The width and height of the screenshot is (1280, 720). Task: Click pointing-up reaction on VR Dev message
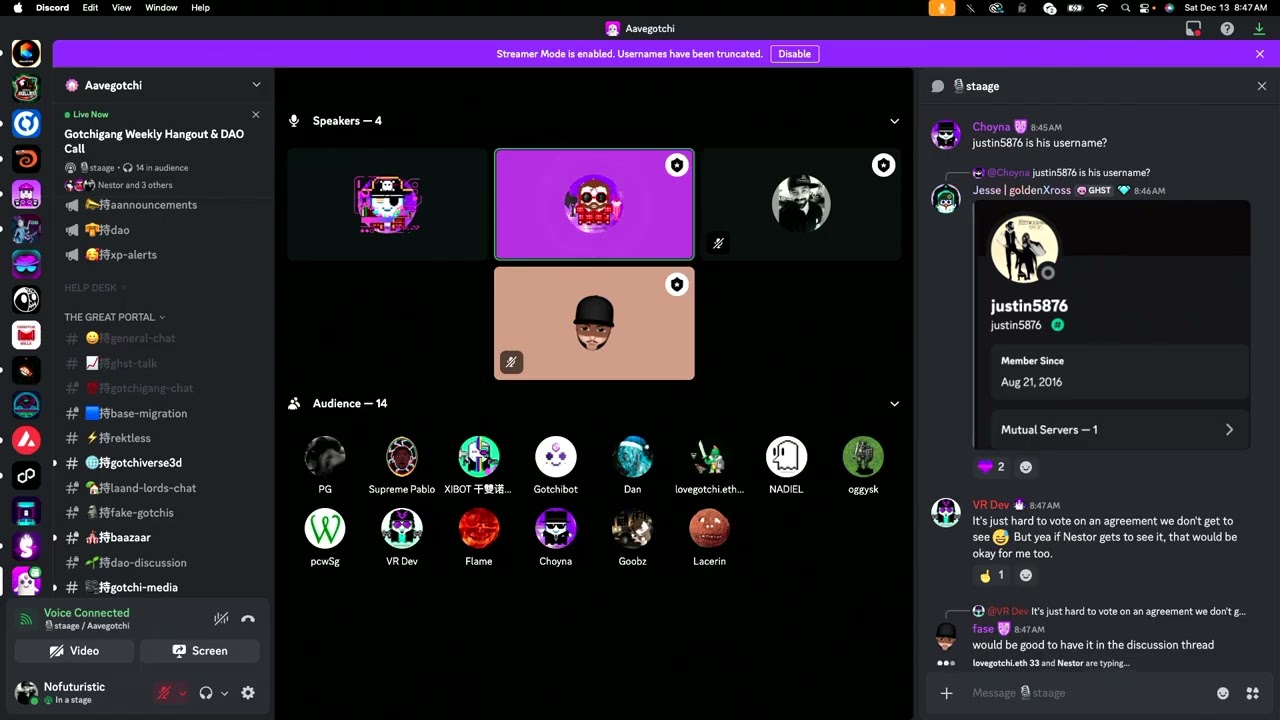pos(991,575)
